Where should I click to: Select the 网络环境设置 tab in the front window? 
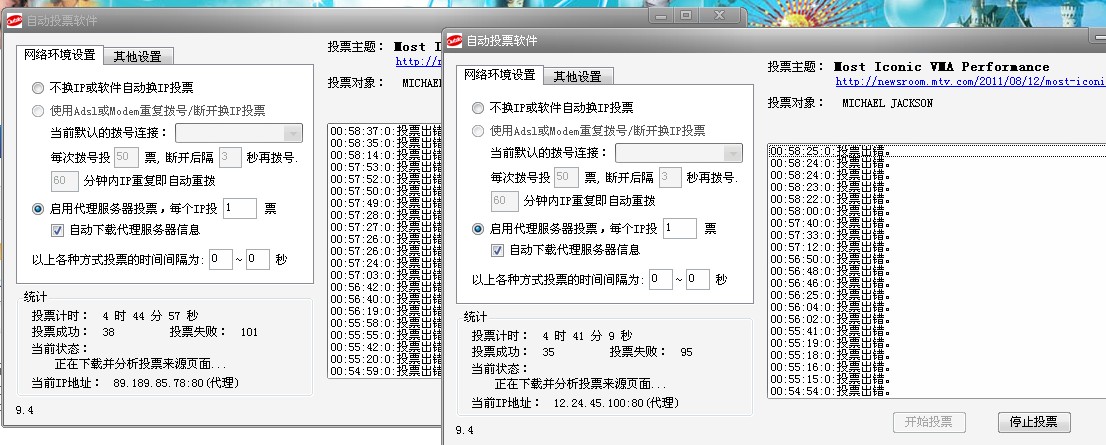coord(498,75)
